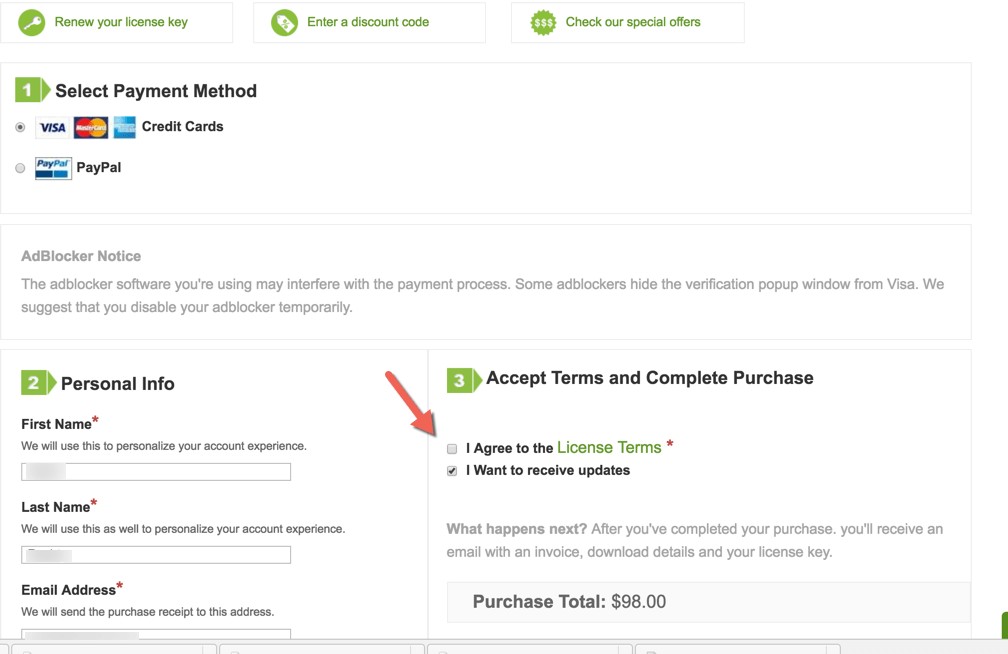This screenshot has width=1008, height=654.
Task: Click the MasterCard logo
Action: [x=91, y=127]
